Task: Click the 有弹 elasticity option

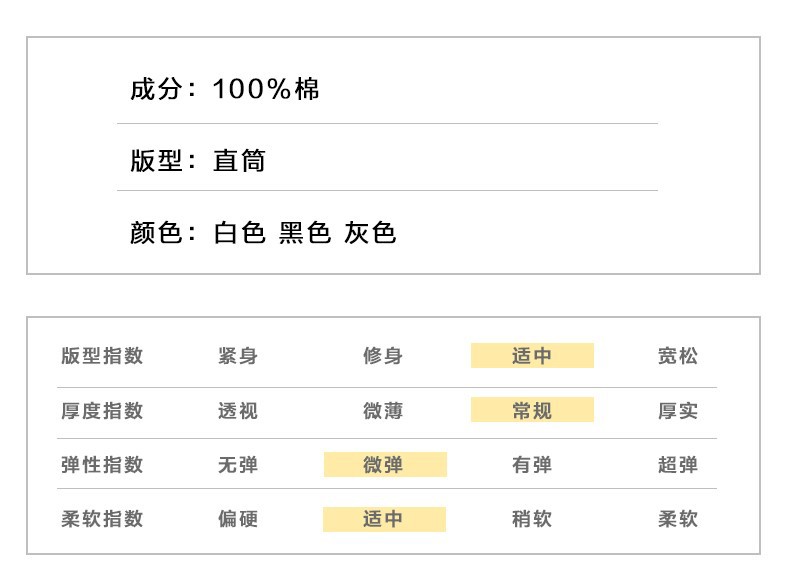Action: [x=531, y=465]
